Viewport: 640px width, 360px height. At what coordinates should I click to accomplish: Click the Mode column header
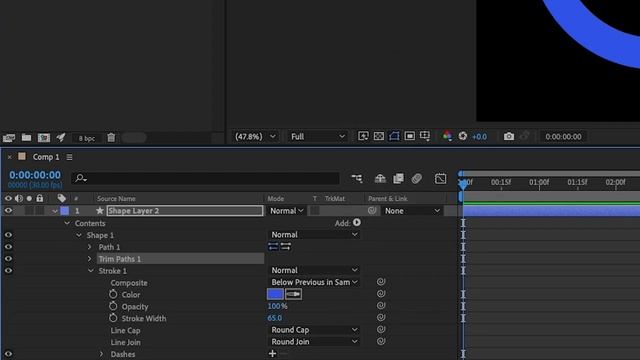click(x=276, y=199)
